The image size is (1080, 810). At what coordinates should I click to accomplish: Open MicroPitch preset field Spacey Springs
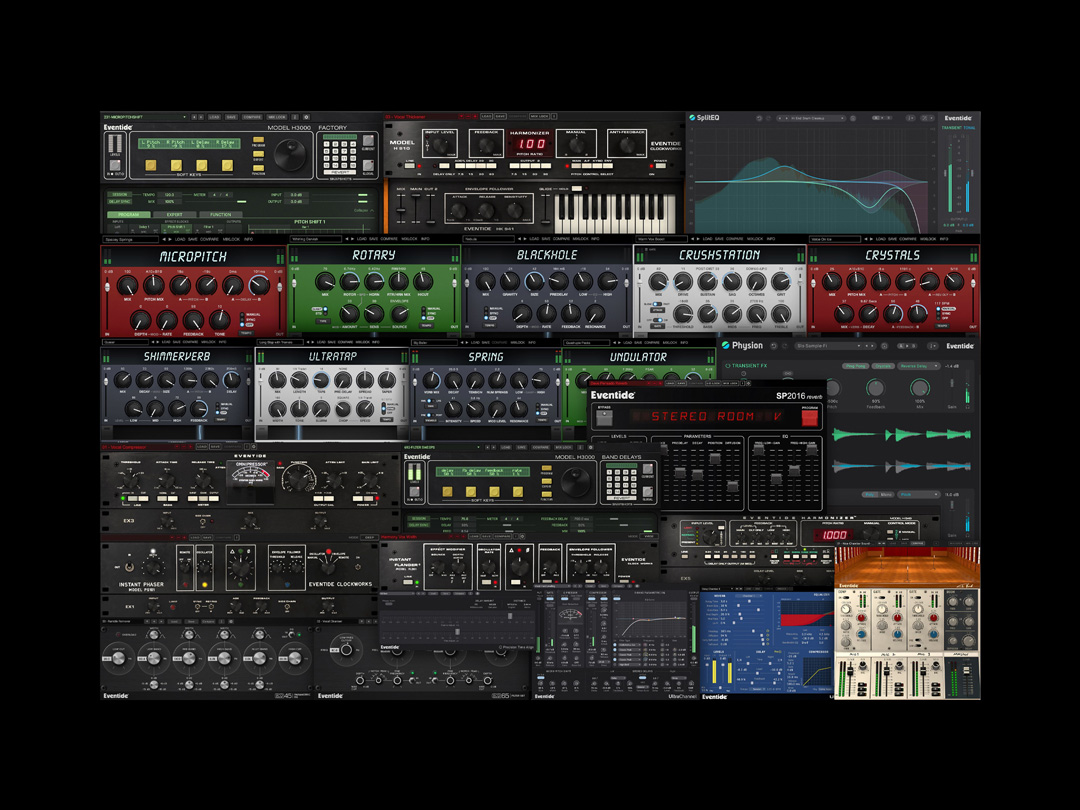pyautogui.click(x=130, y=239)
